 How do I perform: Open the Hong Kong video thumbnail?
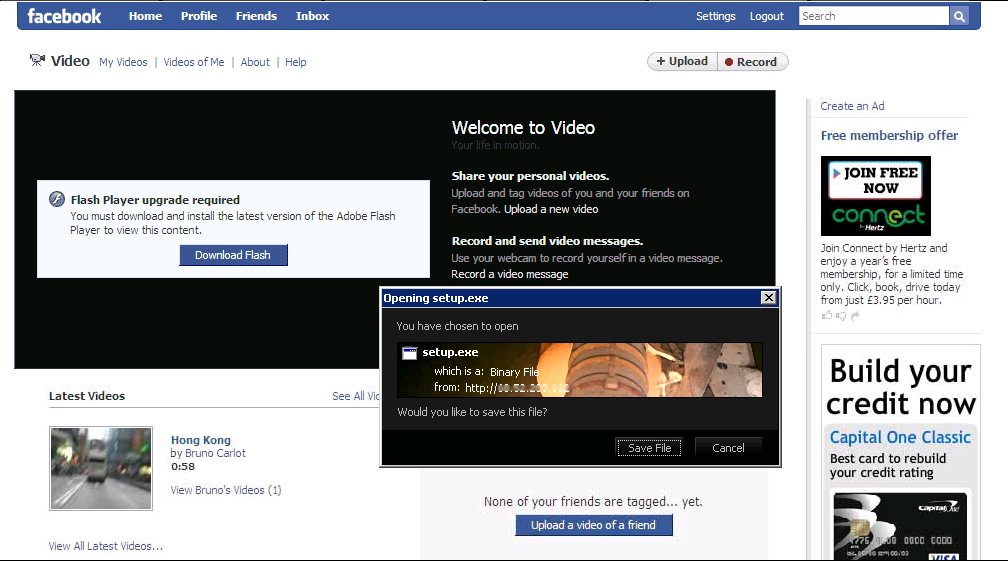click(x=101, y=468)
